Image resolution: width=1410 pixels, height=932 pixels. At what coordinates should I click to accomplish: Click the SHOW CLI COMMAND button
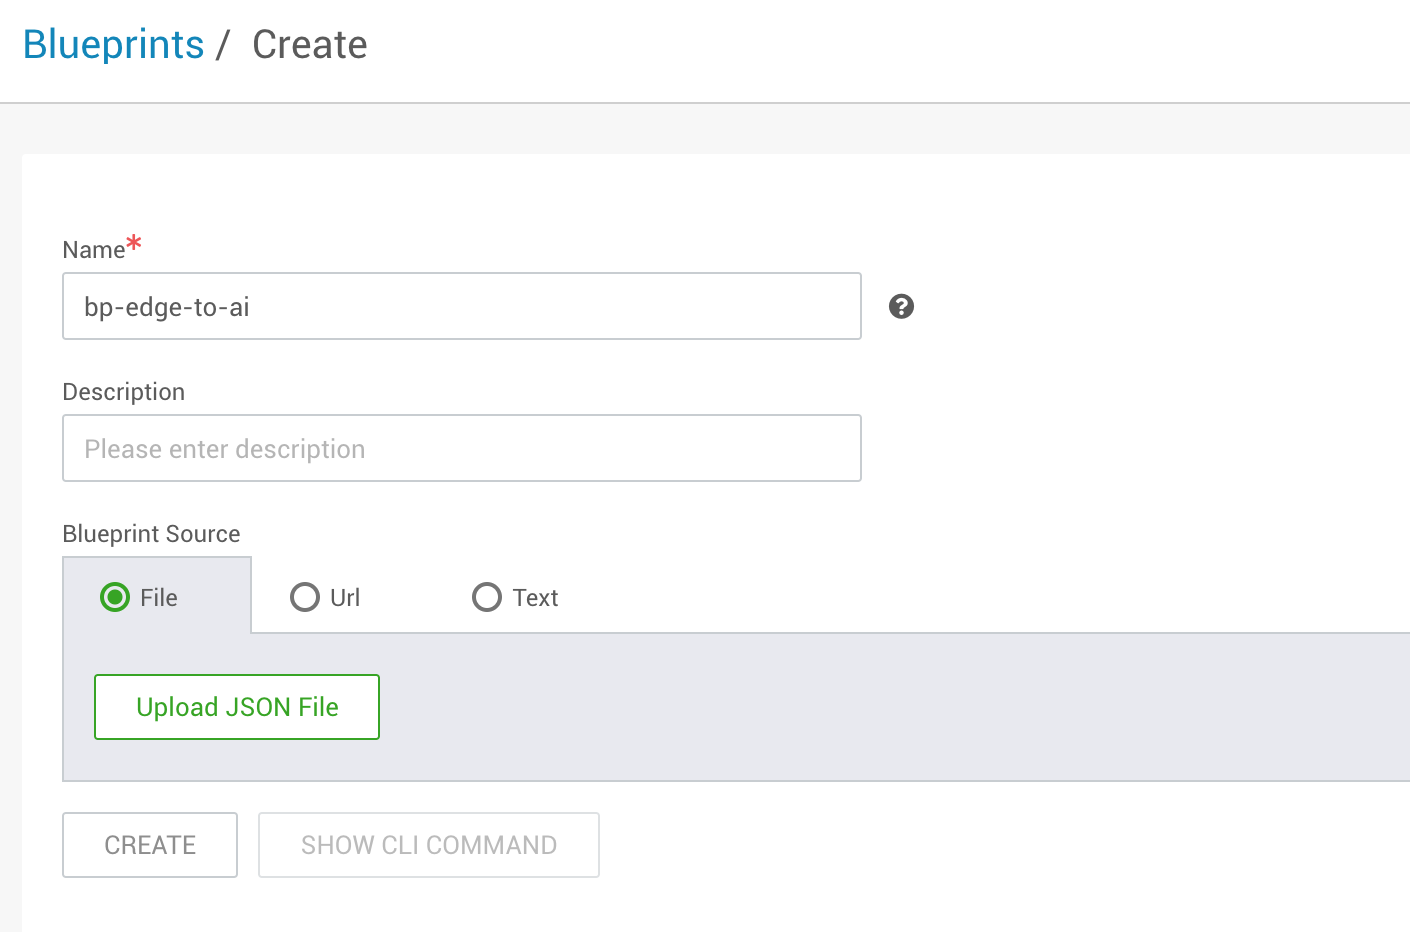[428, 845]
